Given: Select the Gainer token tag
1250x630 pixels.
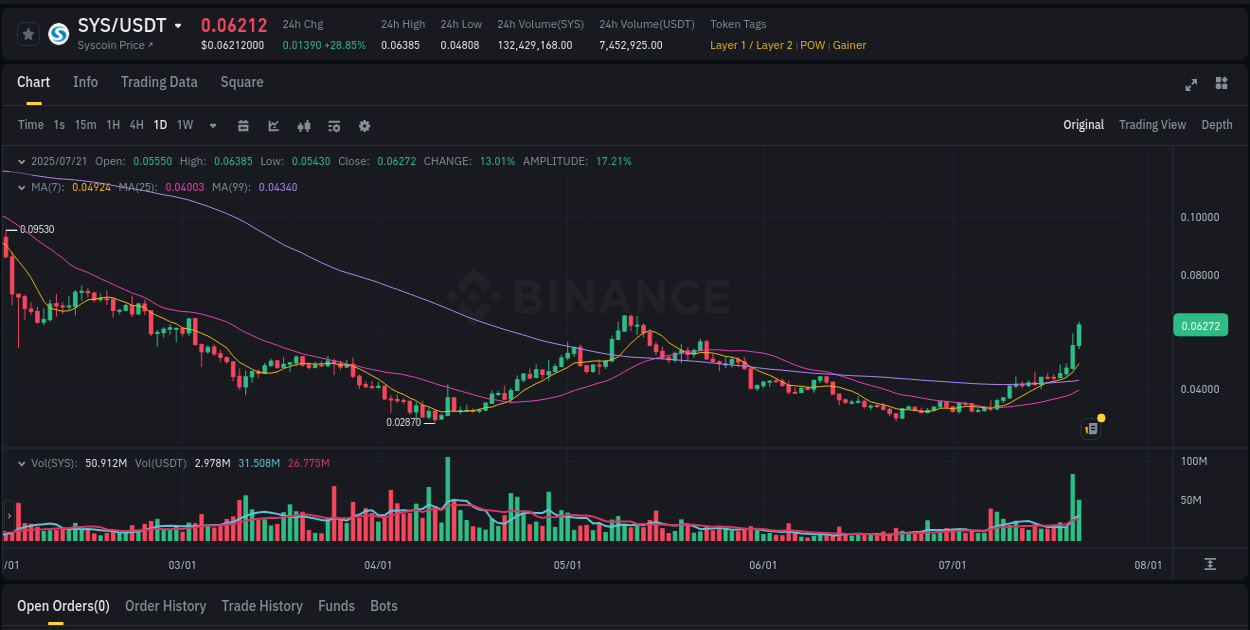Looking at the screenshot, I should 849,45.
